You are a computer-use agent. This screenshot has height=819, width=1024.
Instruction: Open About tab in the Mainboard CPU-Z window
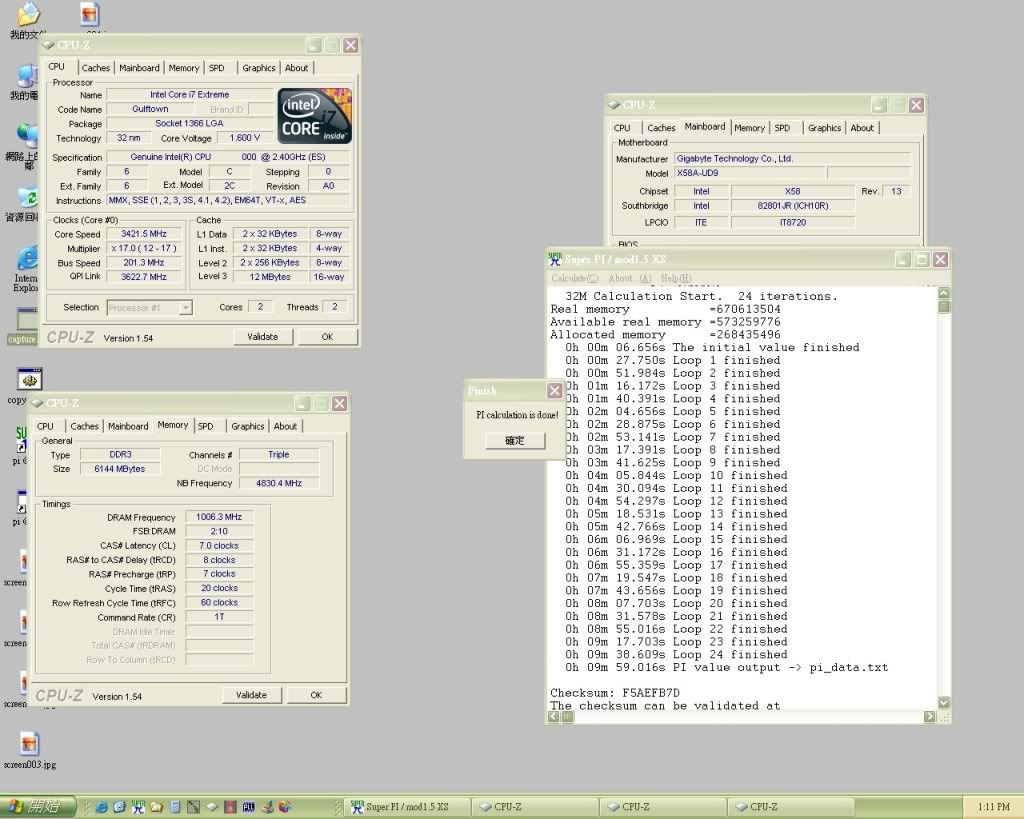coord(862,128)
